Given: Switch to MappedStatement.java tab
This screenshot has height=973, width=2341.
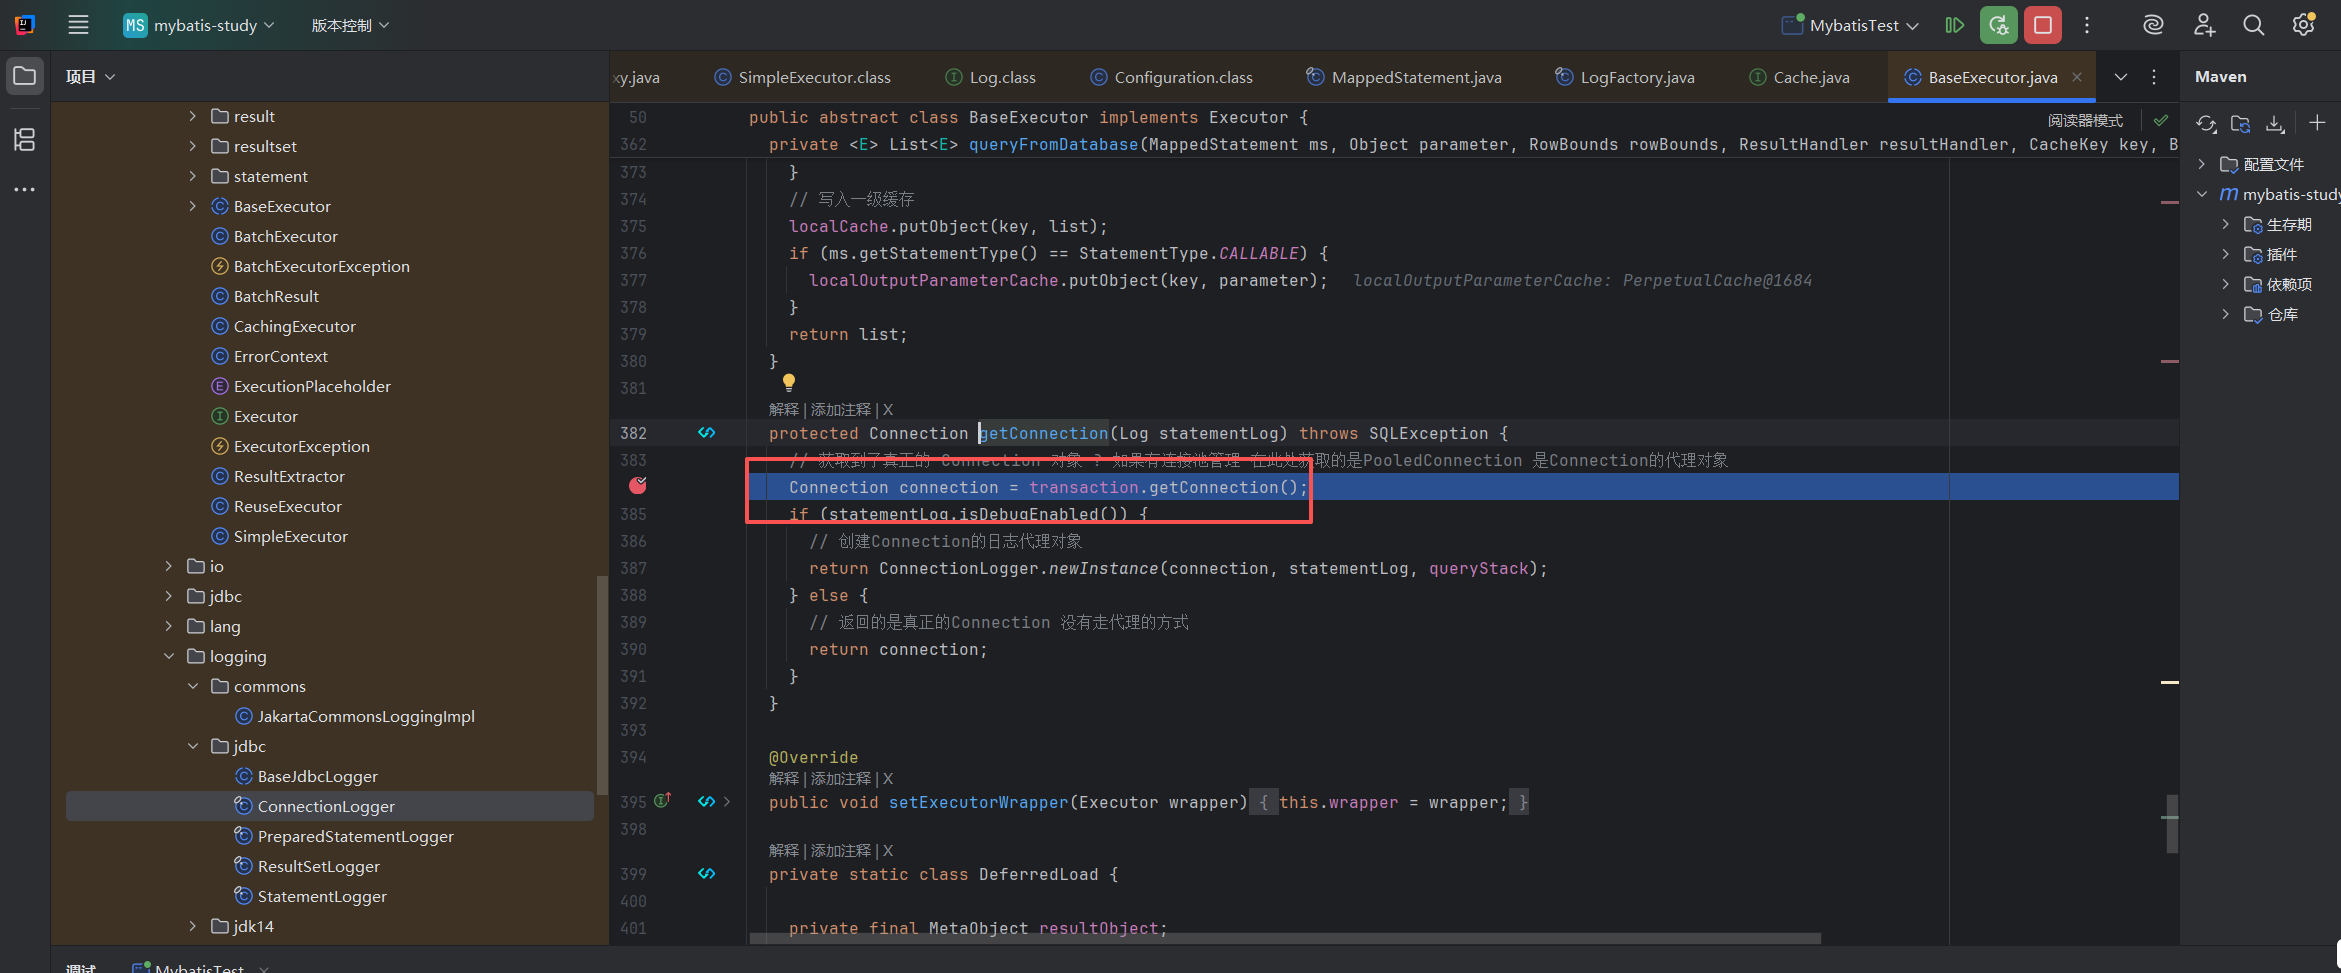Looking at the screenshot, I should [1404, 77].
